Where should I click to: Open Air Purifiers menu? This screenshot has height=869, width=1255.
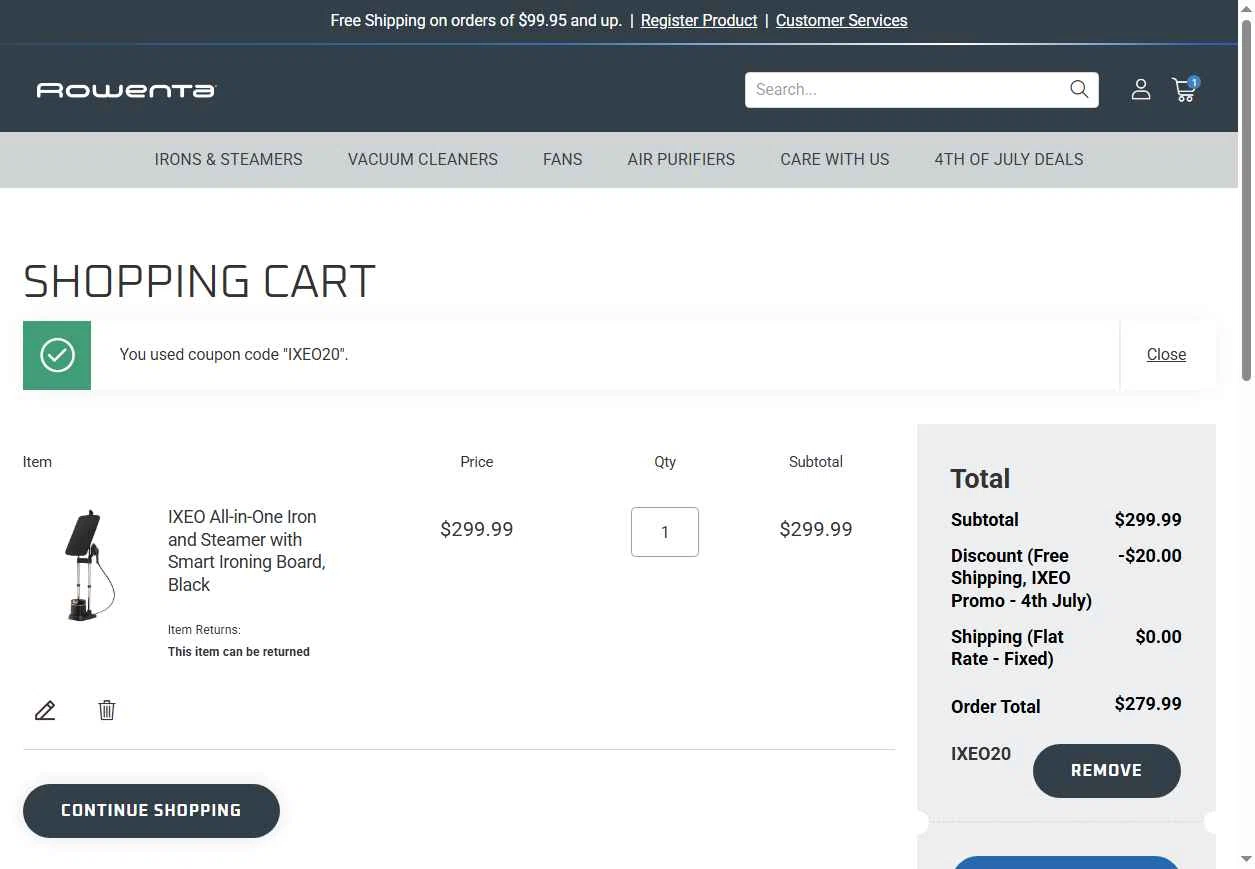pos(681,159)
